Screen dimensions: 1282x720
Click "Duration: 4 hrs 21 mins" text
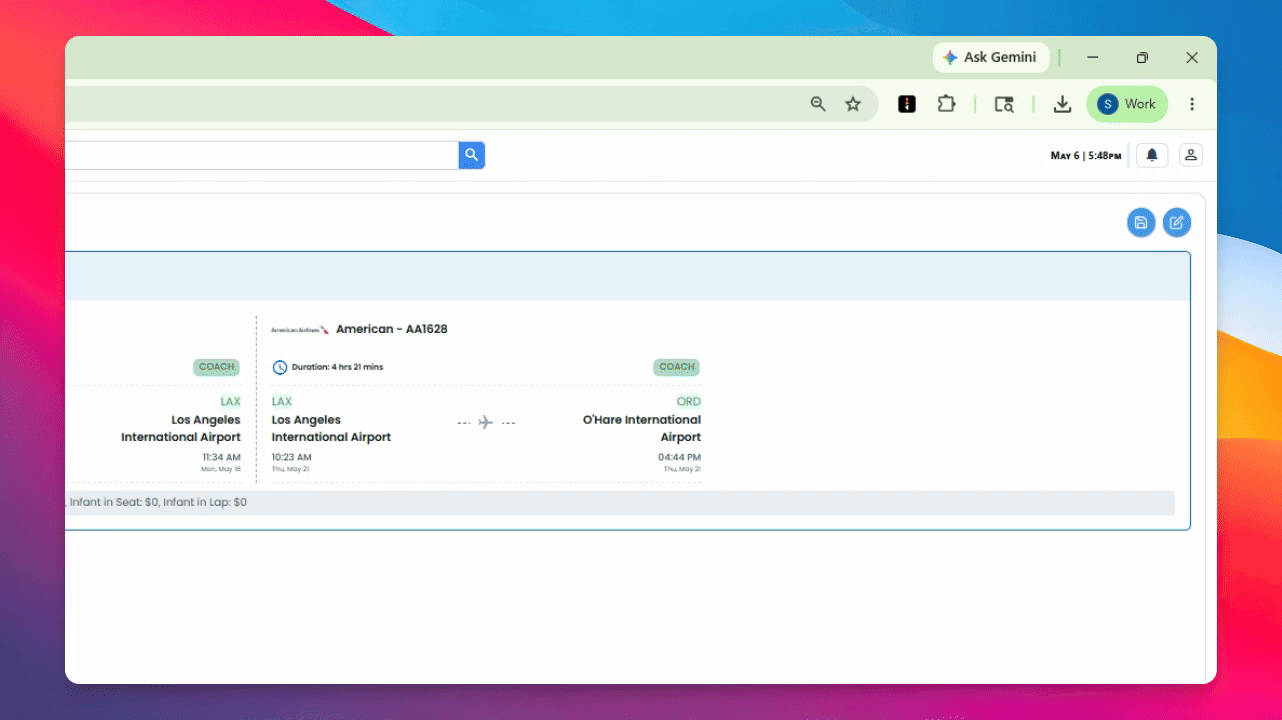337,367
